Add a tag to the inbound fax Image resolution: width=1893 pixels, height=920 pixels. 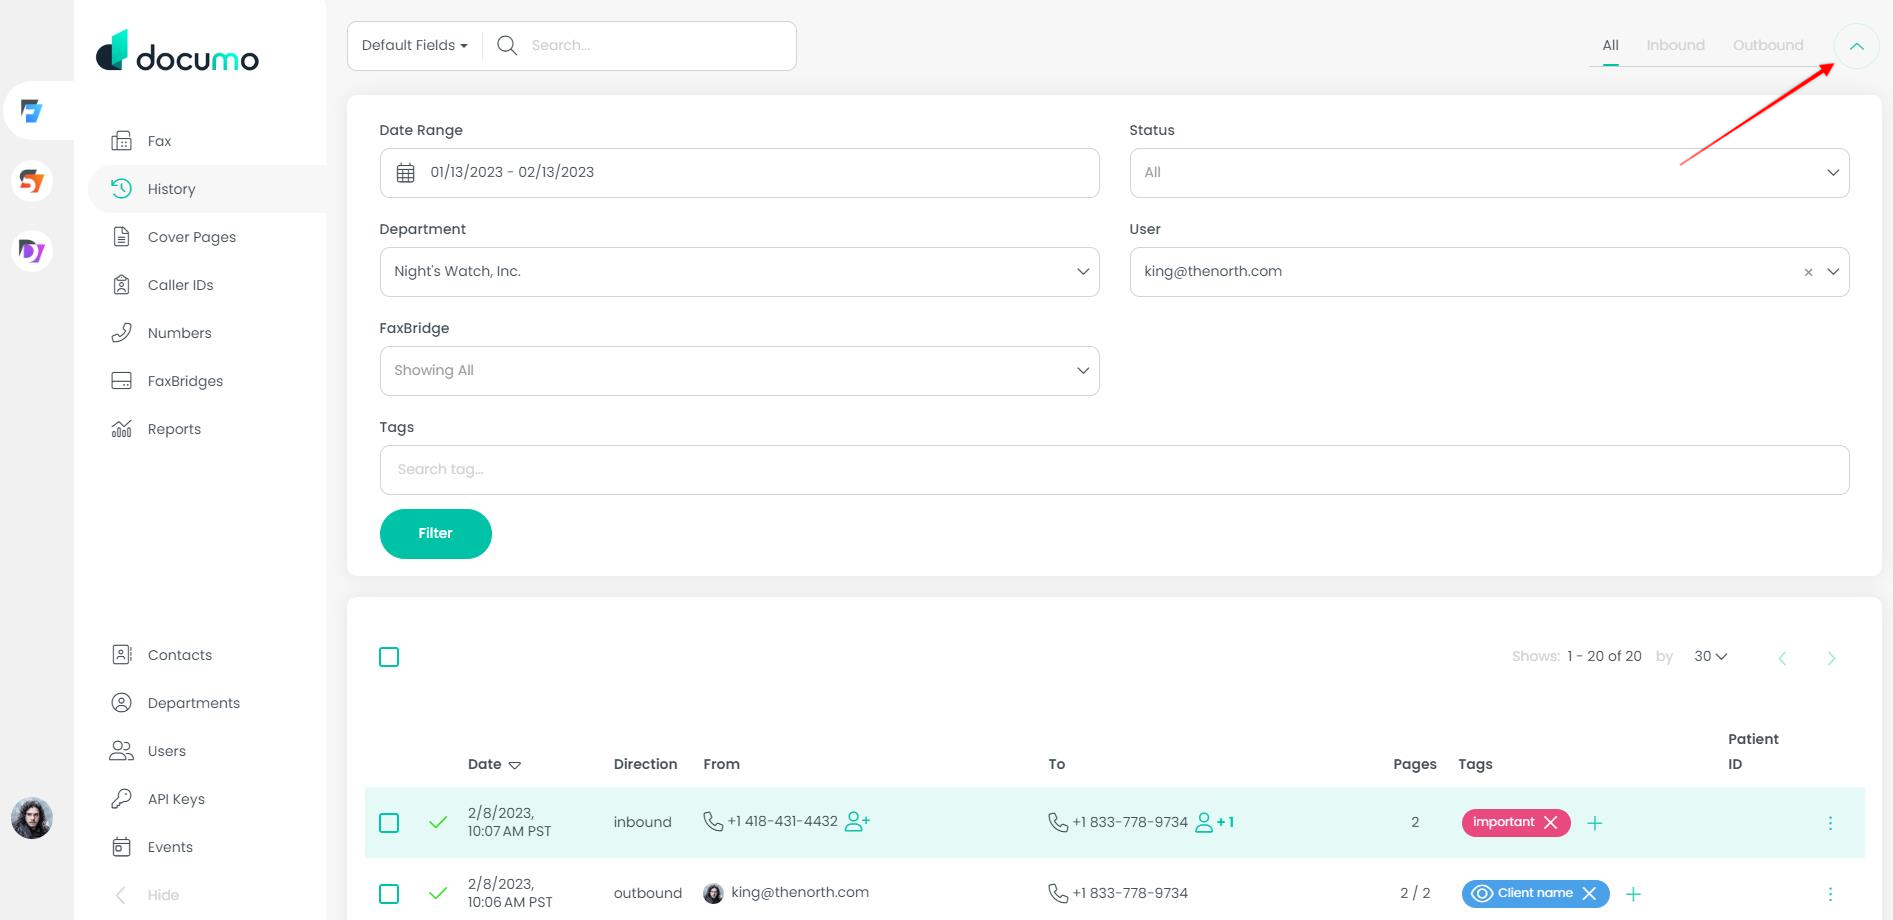point(1595,823)
